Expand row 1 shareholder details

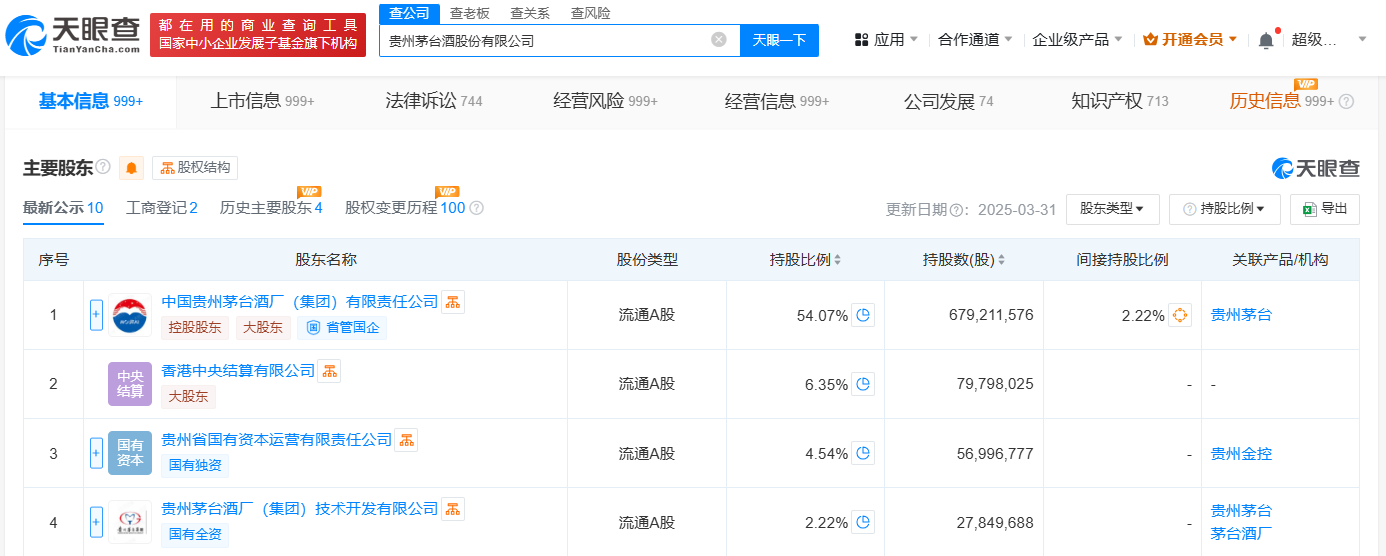tap(96, 315)
